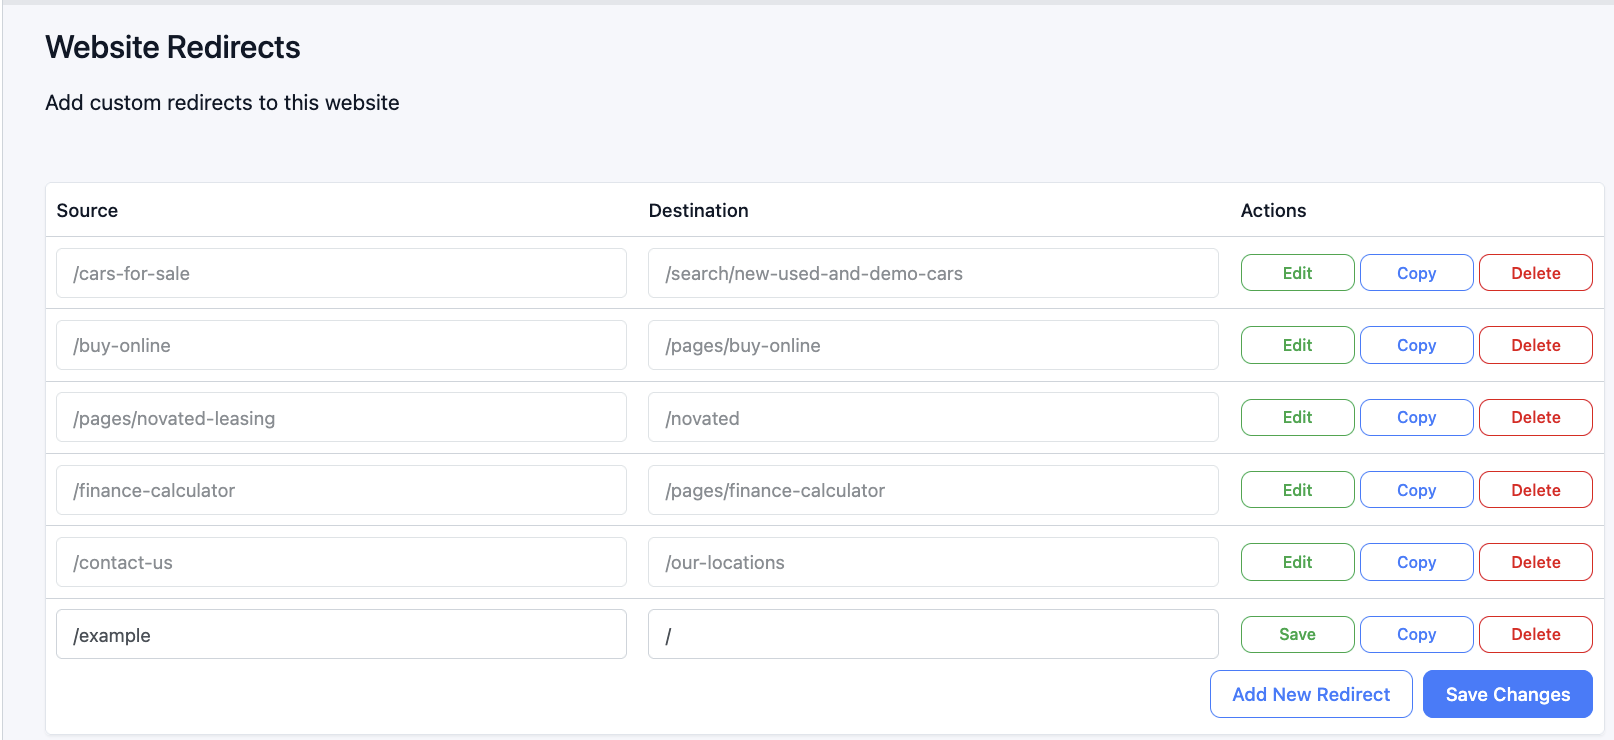
Task: Click the /our-locations destination field
Action: (932, 562)
